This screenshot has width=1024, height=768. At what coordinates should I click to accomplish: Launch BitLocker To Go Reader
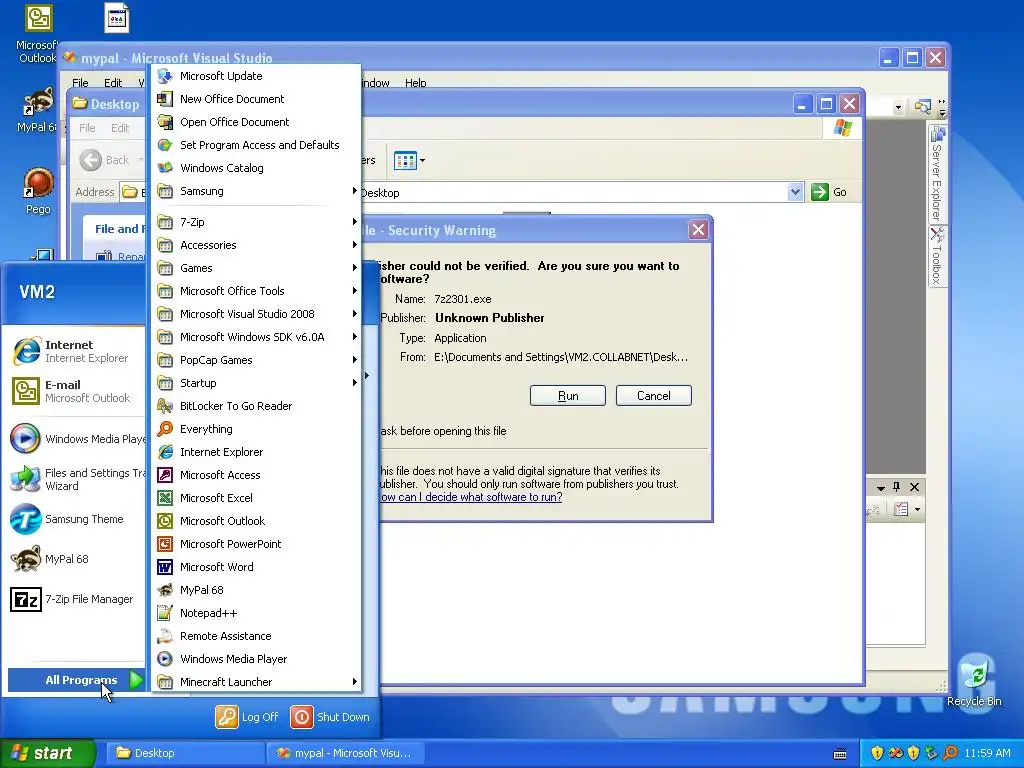click(x=256, y=406)
